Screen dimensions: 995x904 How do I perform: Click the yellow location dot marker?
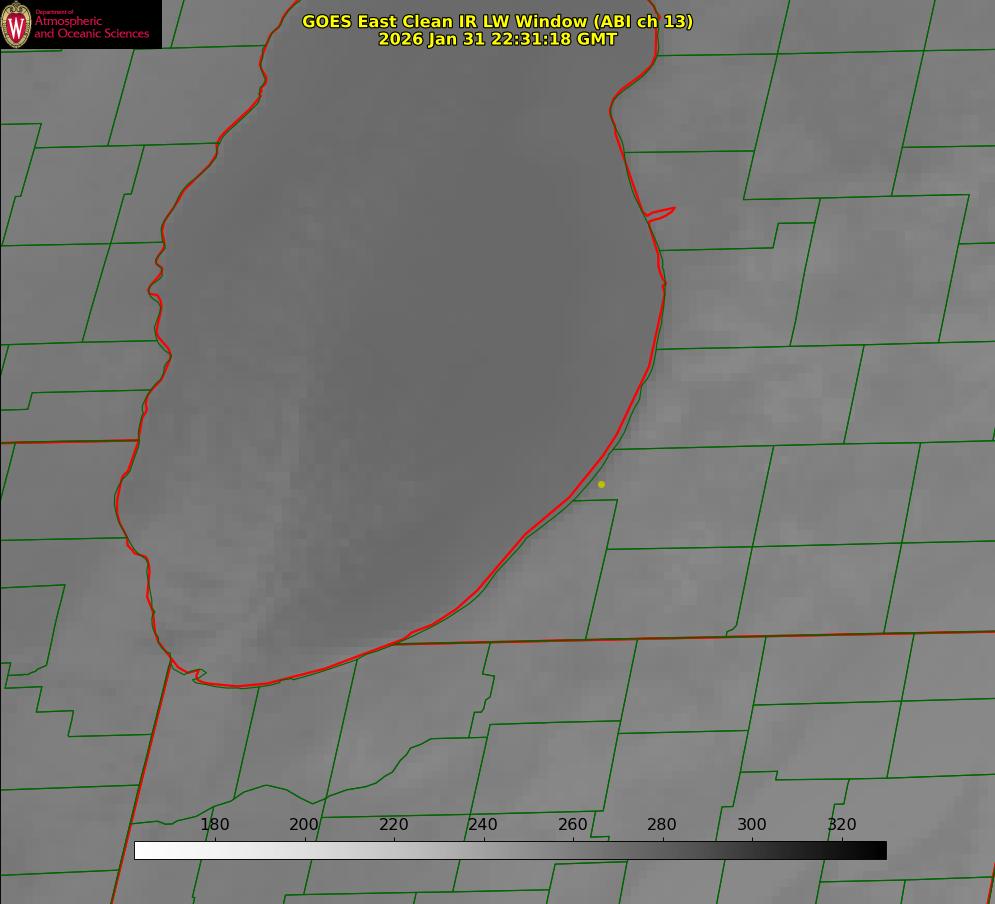(x=602, y=484)
